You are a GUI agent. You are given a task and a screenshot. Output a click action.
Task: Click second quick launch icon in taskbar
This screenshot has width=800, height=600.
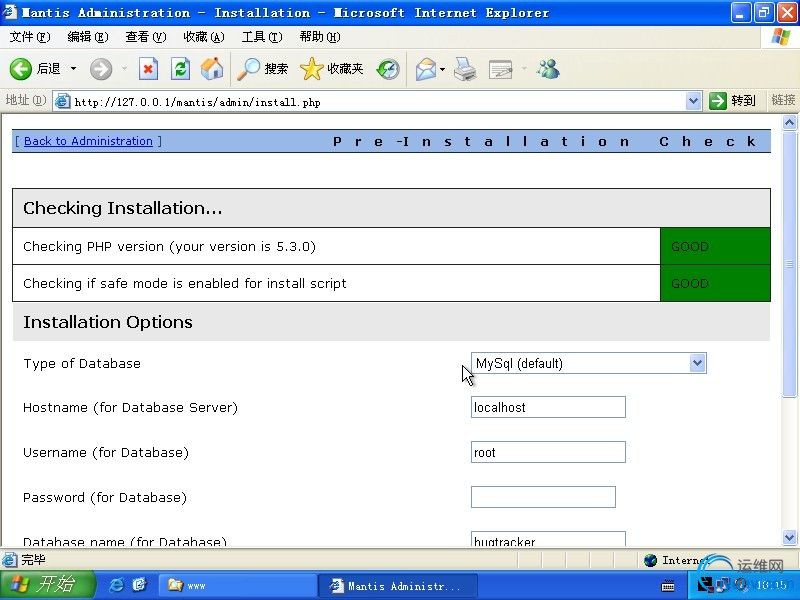click(139, 585)
